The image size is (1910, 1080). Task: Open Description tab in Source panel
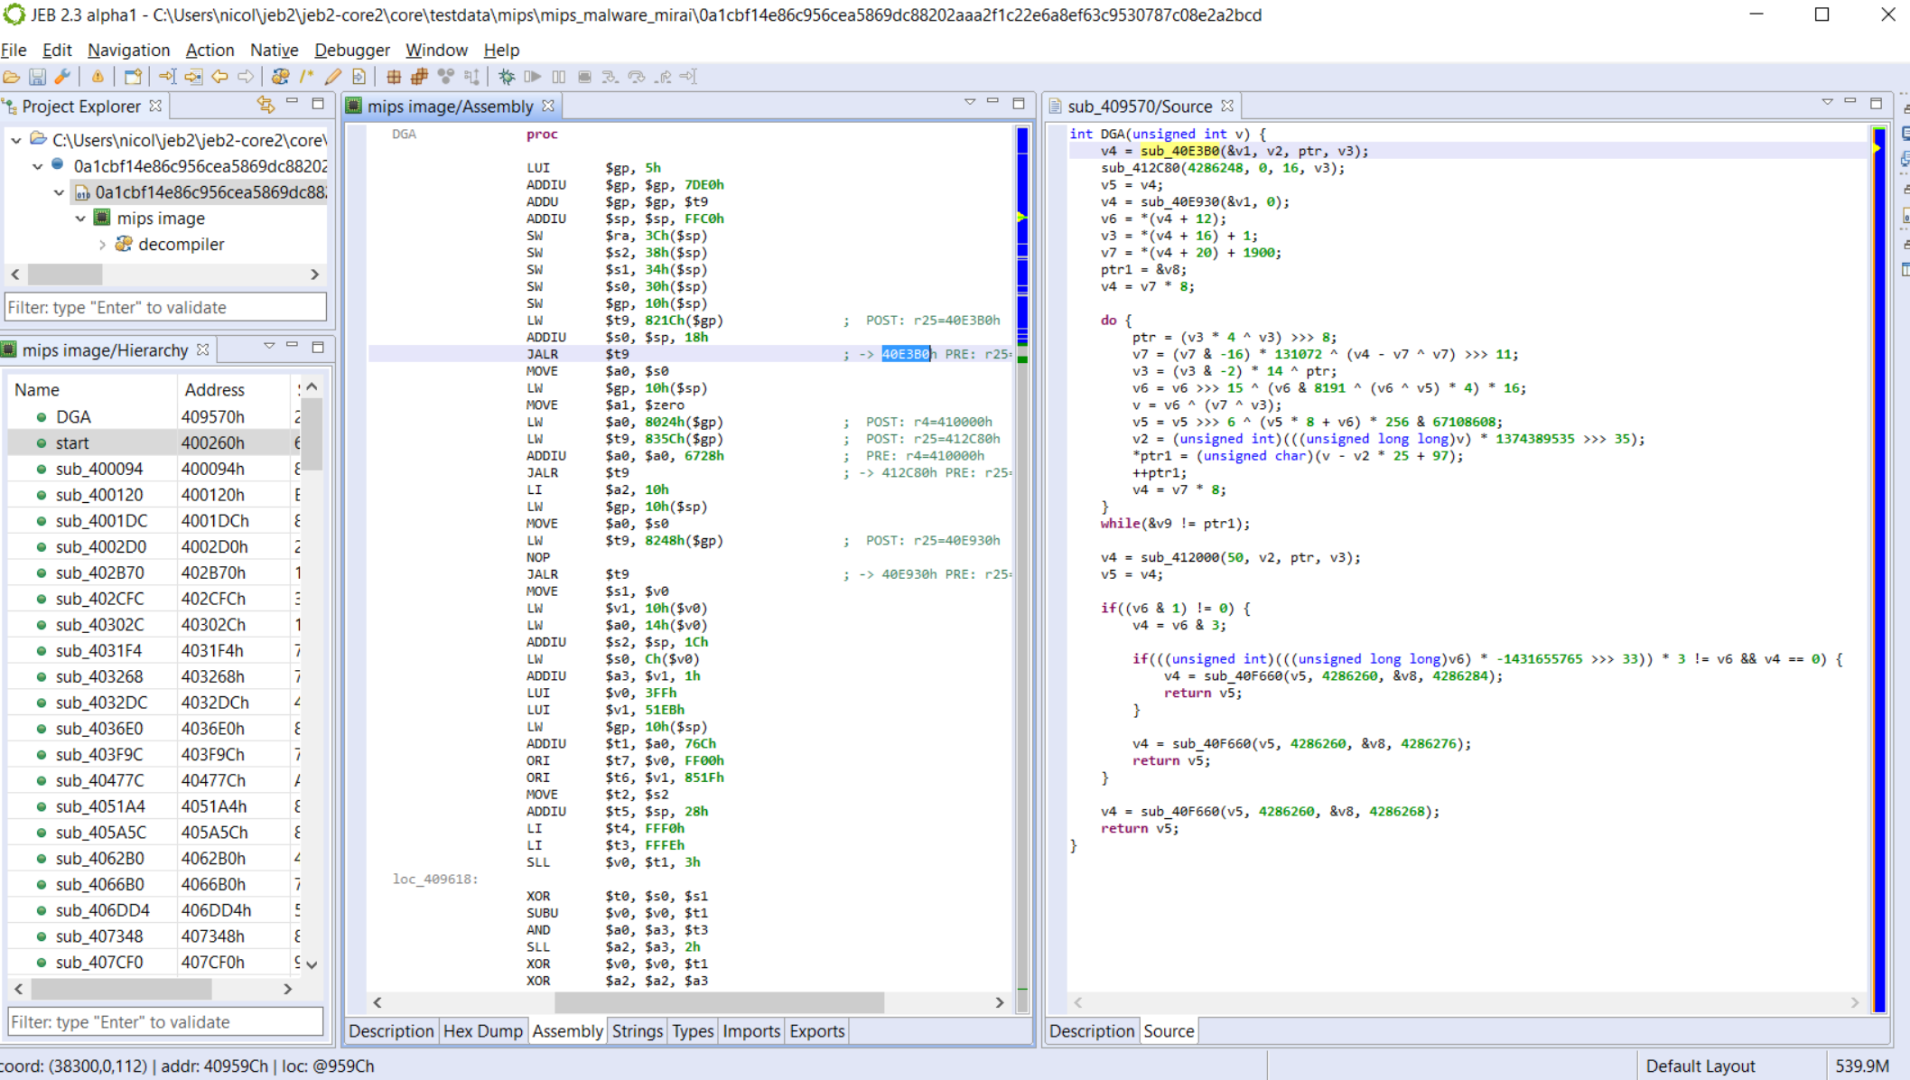coord(1092,1031)
